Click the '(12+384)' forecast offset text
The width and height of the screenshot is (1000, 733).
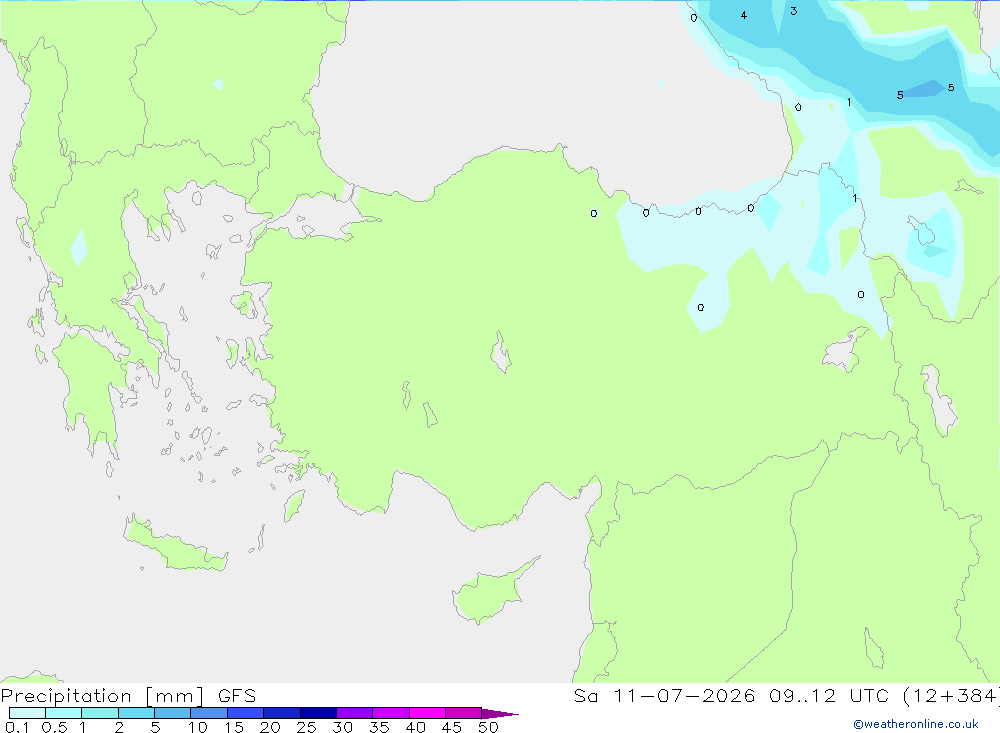coord(951,696)
